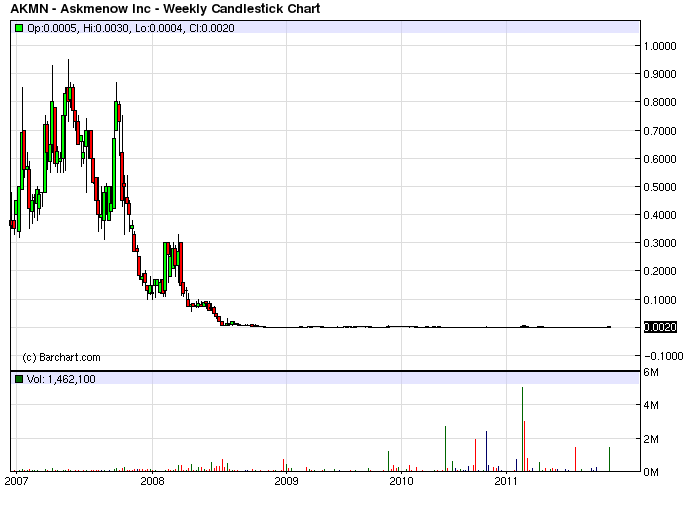Click the 'Vol: 1,462,100' label
Image resolution: width=700 pixels, height=512 pixels.
(x=61, y=379)
